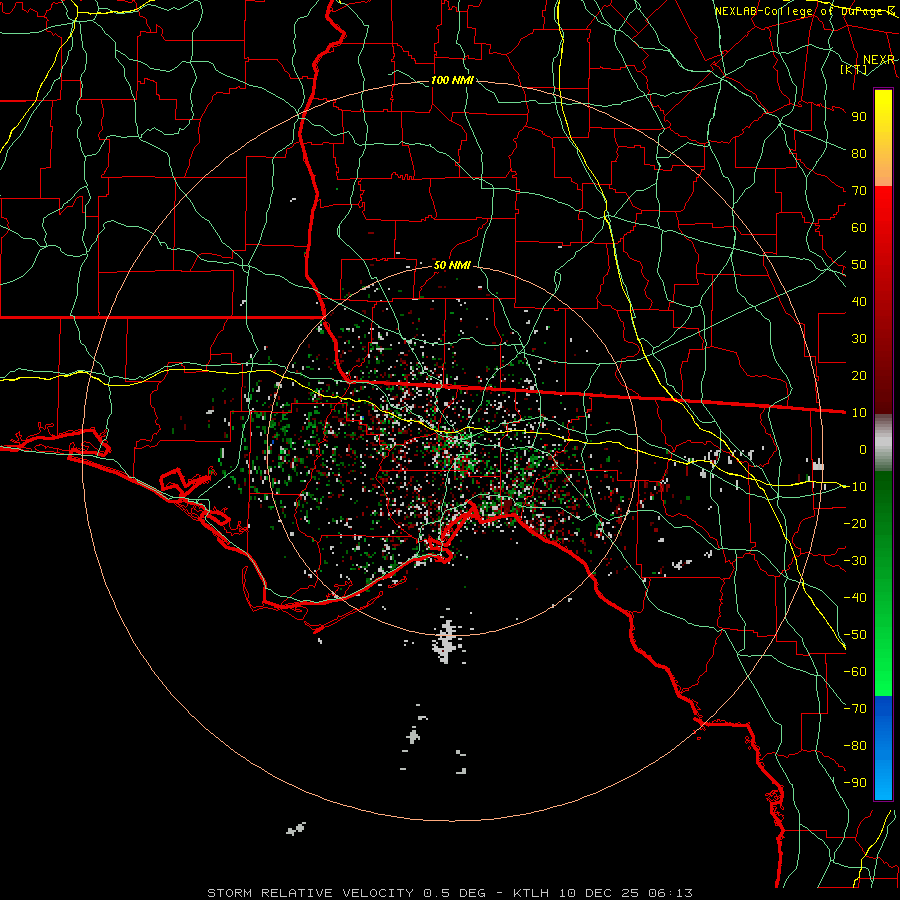Click the "KTLH" station identifier

pyautogui.click(x=531, y=893)
